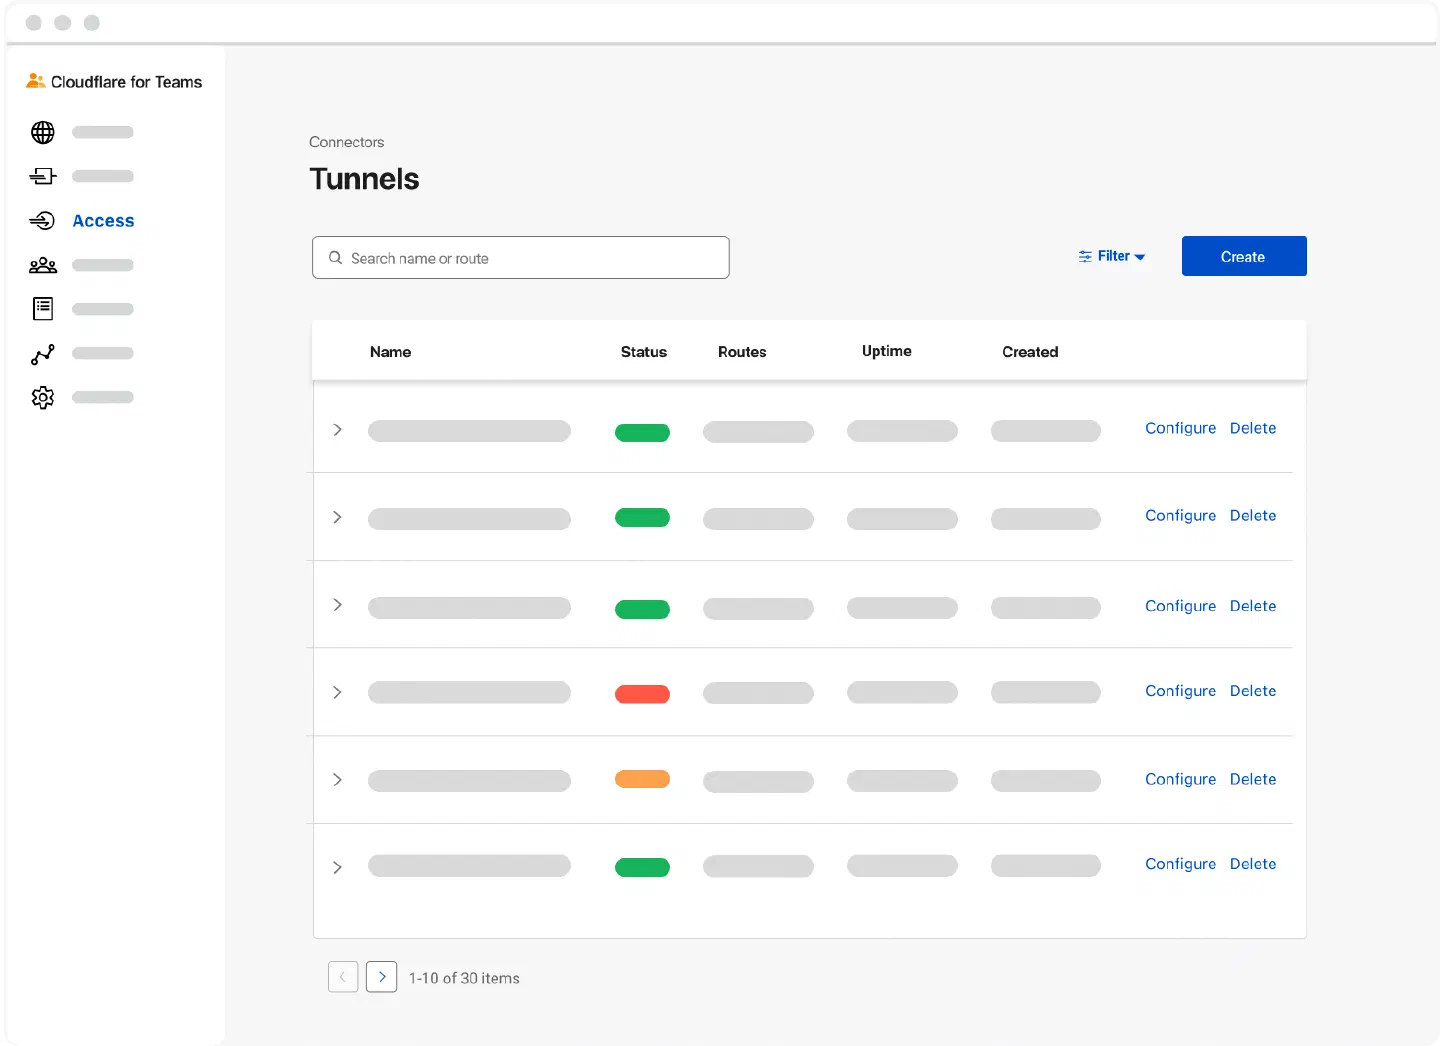
Task: Open the globe icon in sidebar
Action: pos(43,132)
